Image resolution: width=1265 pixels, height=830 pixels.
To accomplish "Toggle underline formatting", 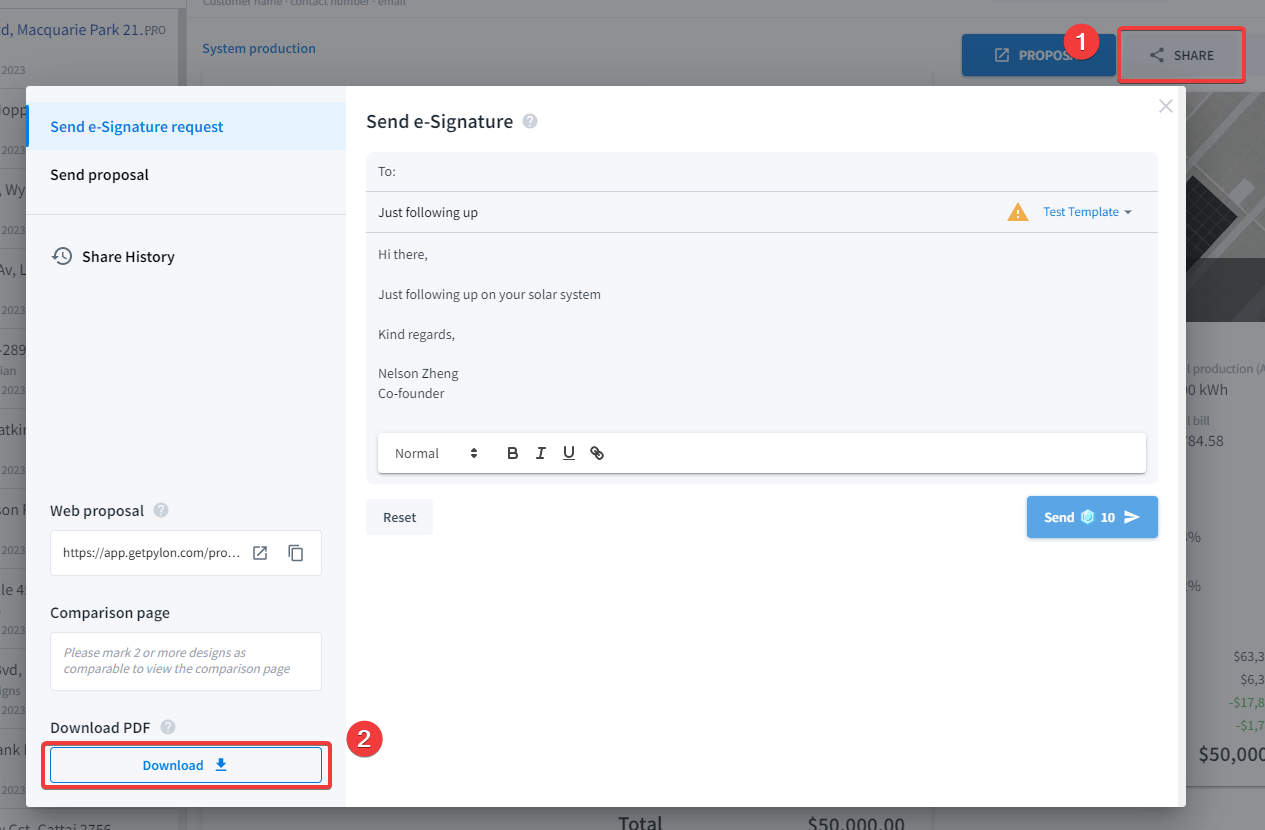I will click(x=569, y=453).
